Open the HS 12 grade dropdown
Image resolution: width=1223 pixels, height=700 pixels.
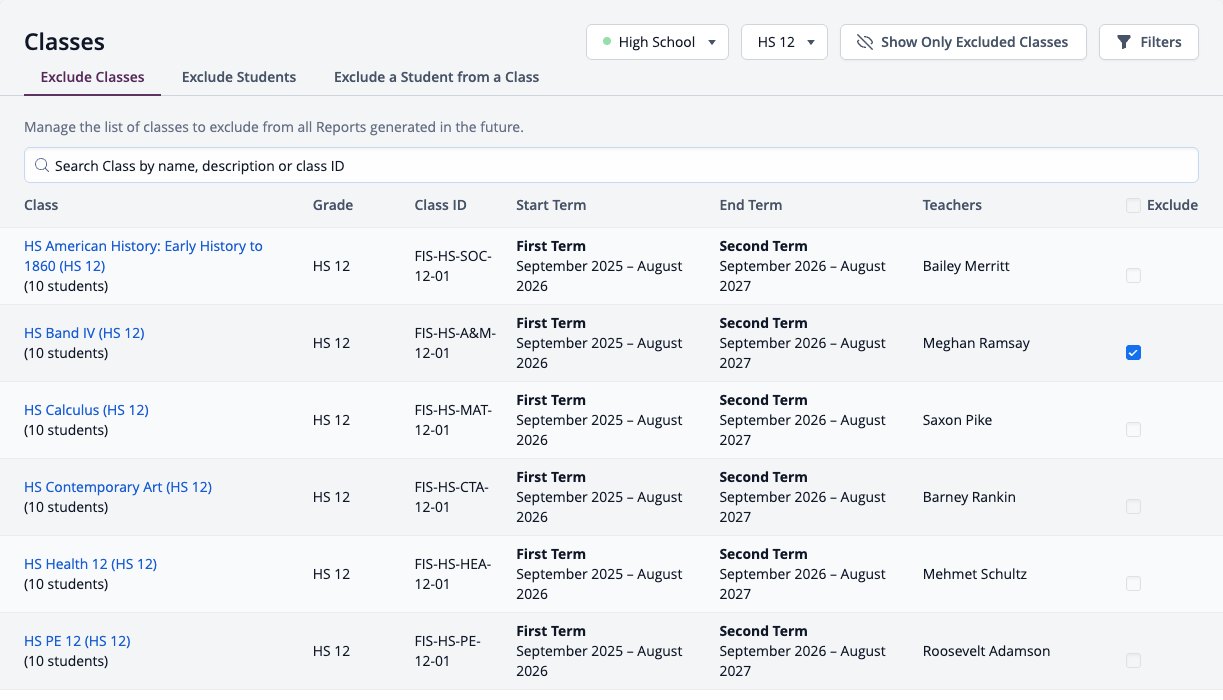coord(784,42)
